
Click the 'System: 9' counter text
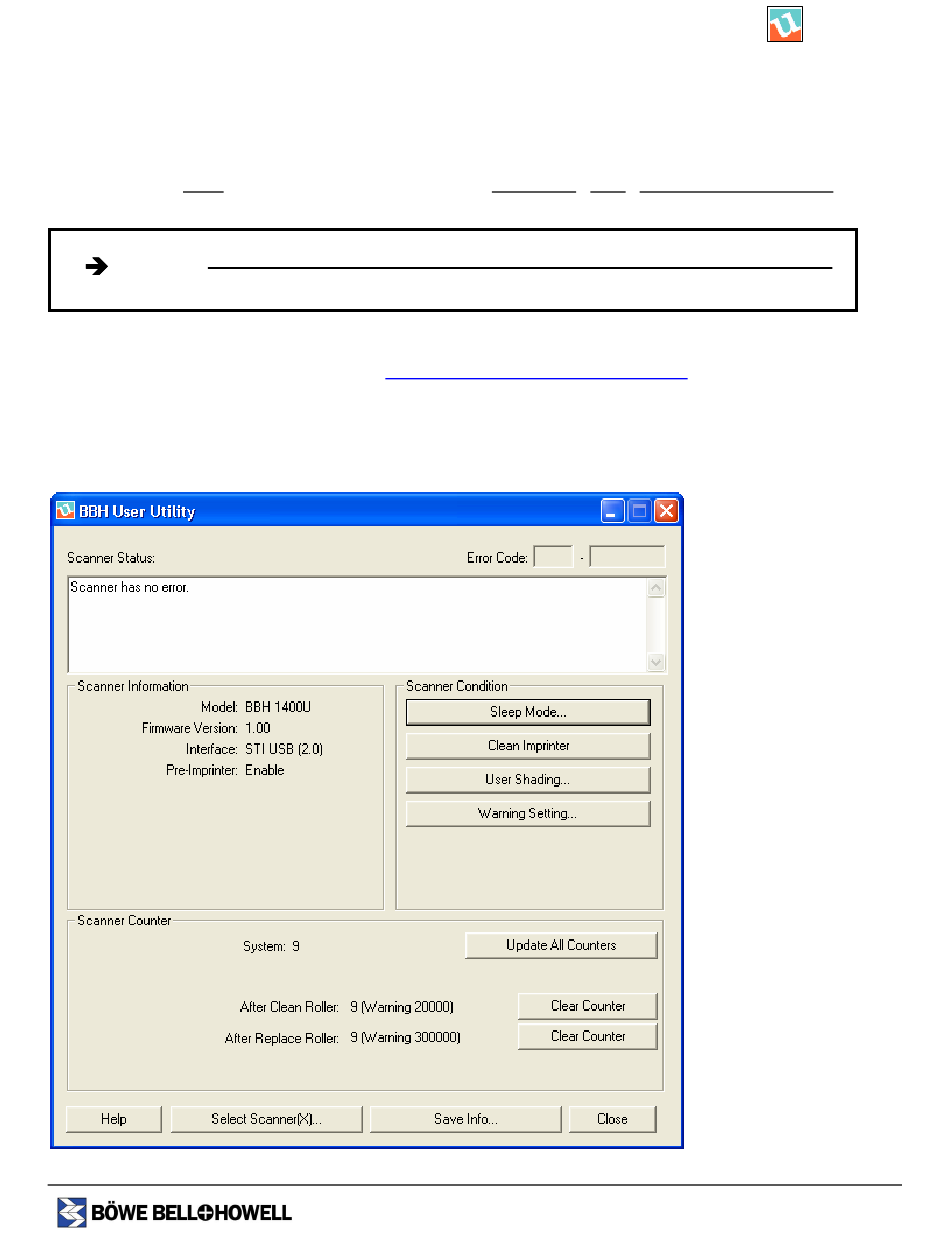click(272, 946)
